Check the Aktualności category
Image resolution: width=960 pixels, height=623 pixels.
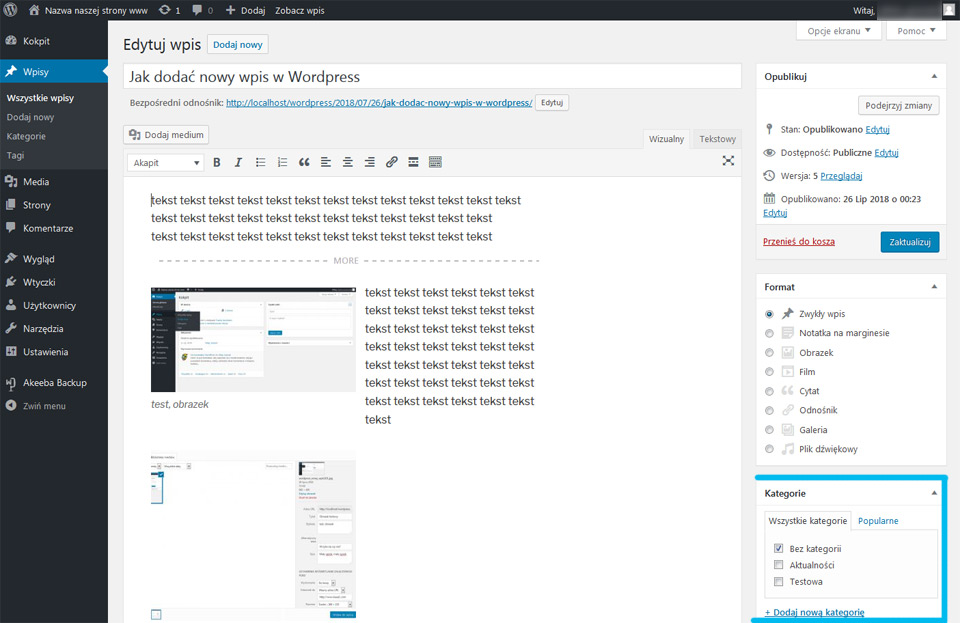click(778, 565)
